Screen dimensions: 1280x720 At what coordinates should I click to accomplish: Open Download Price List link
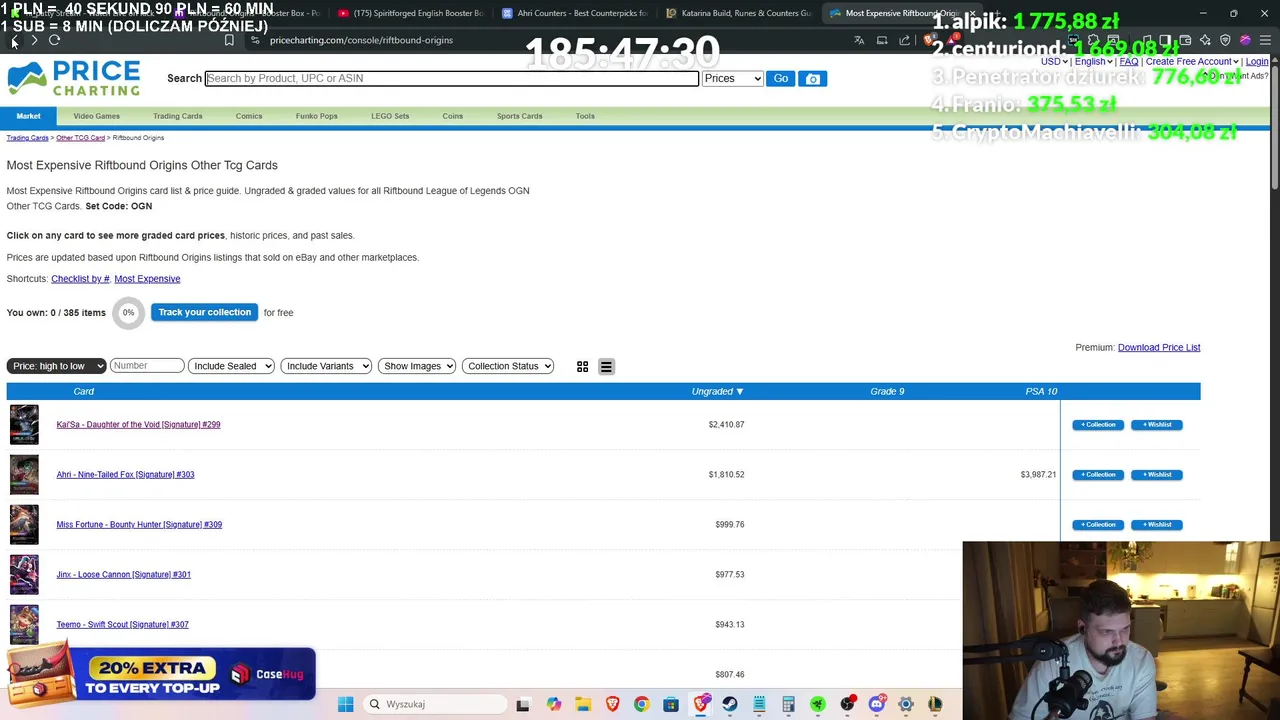(1159, 347)
